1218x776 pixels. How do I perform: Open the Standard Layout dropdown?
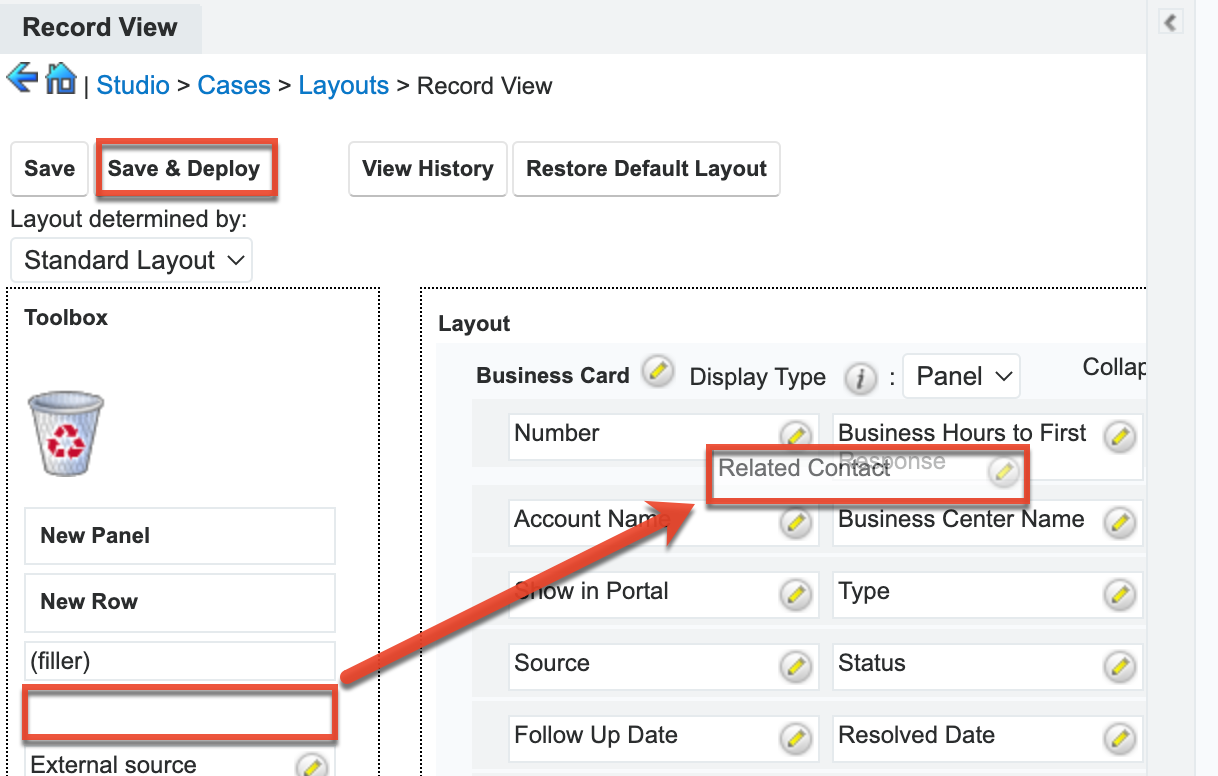tap(132, 261)
